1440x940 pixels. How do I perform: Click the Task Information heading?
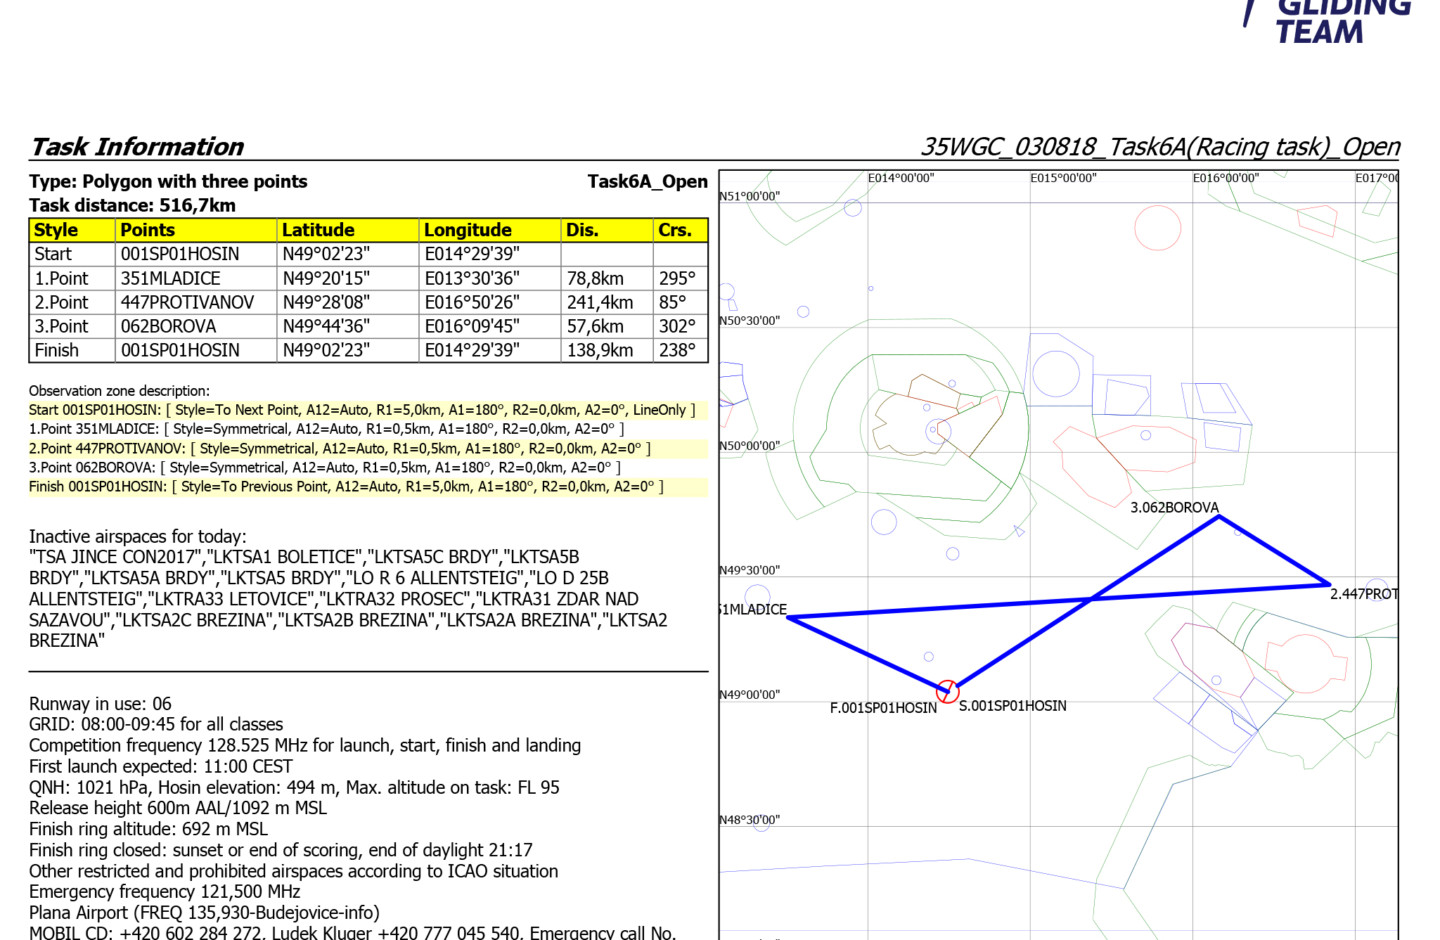(x=137, y=147)
